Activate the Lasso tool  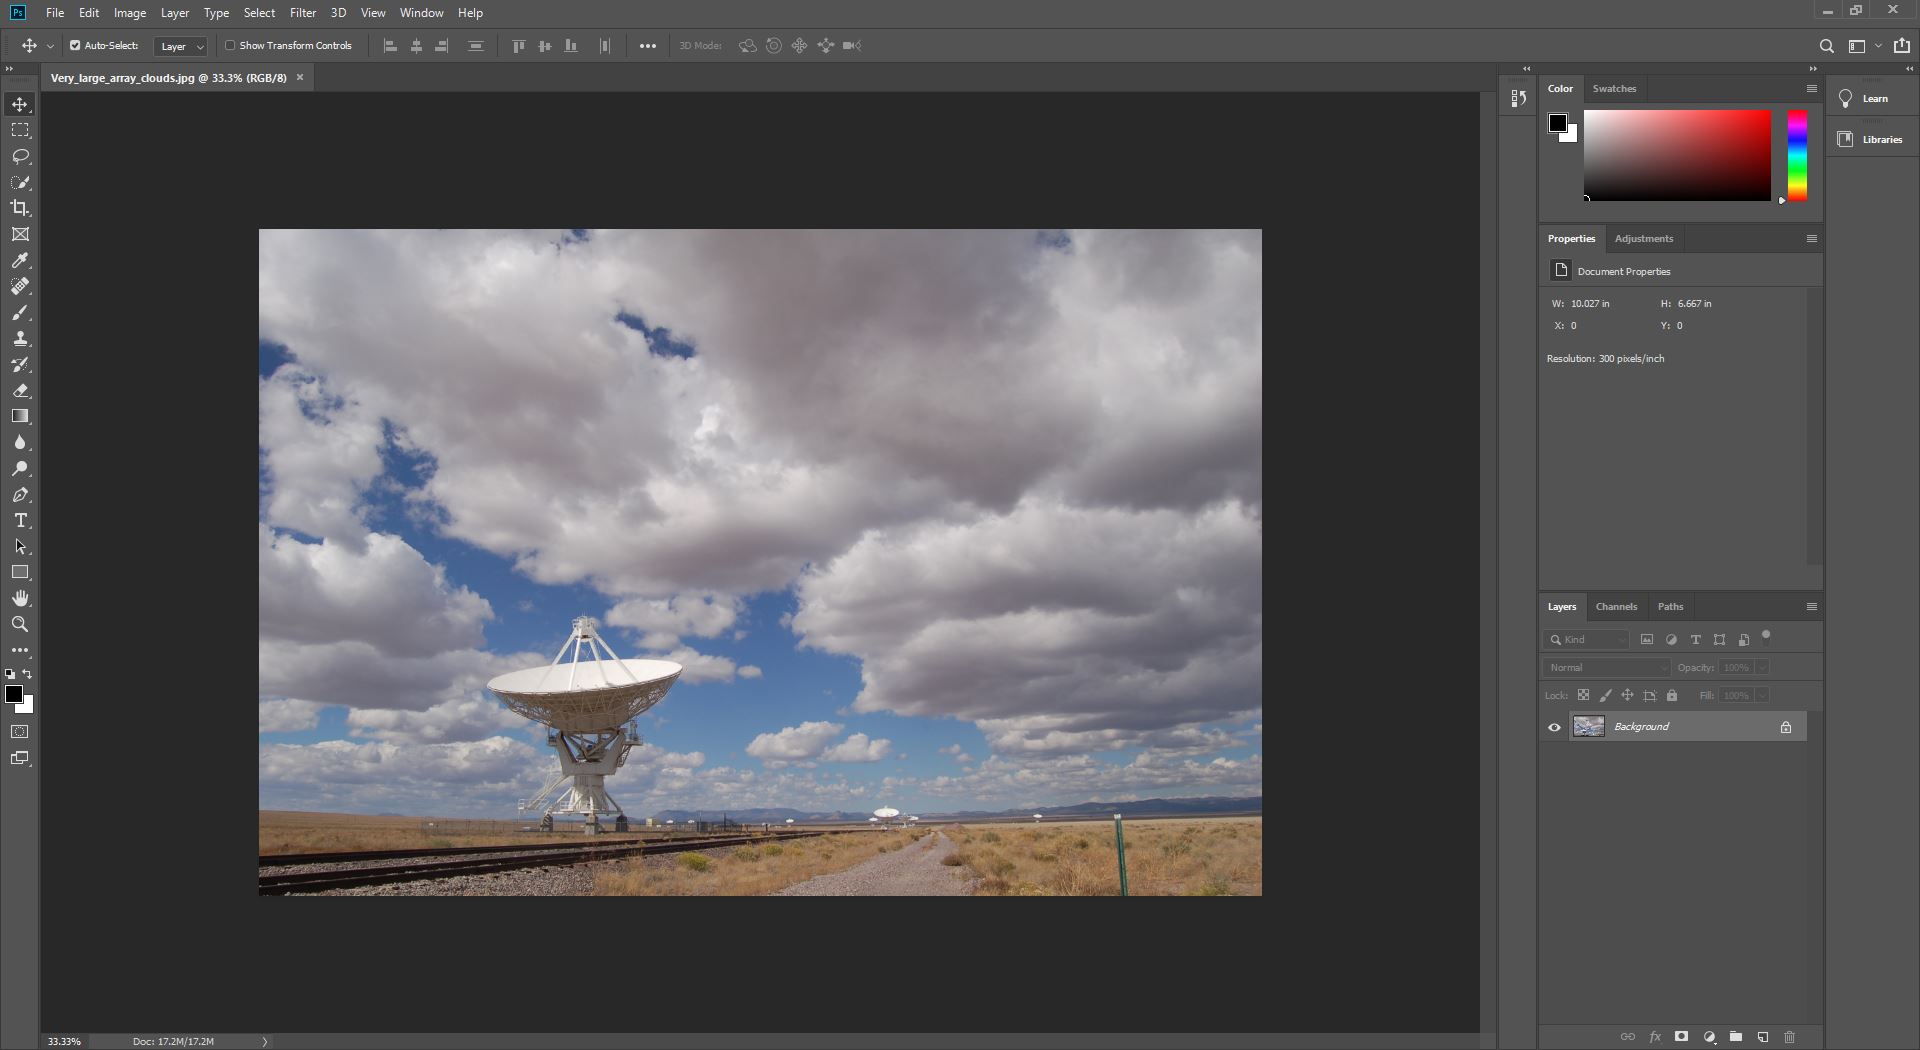20,157
